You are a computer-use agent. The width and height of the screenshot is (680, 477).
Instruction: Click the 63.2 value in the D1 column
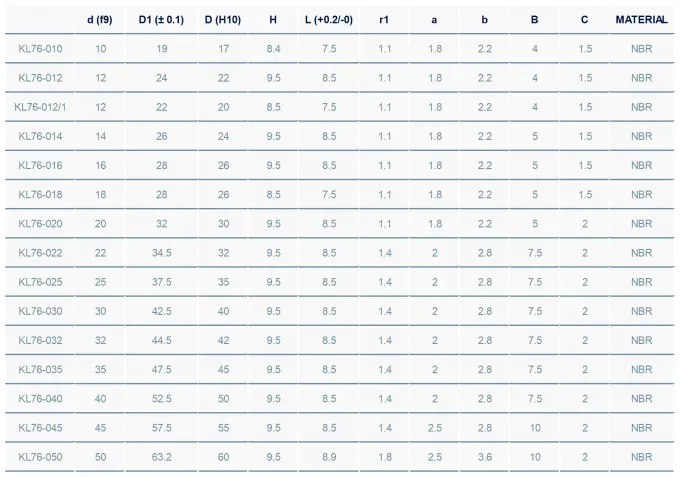[161, 457]
